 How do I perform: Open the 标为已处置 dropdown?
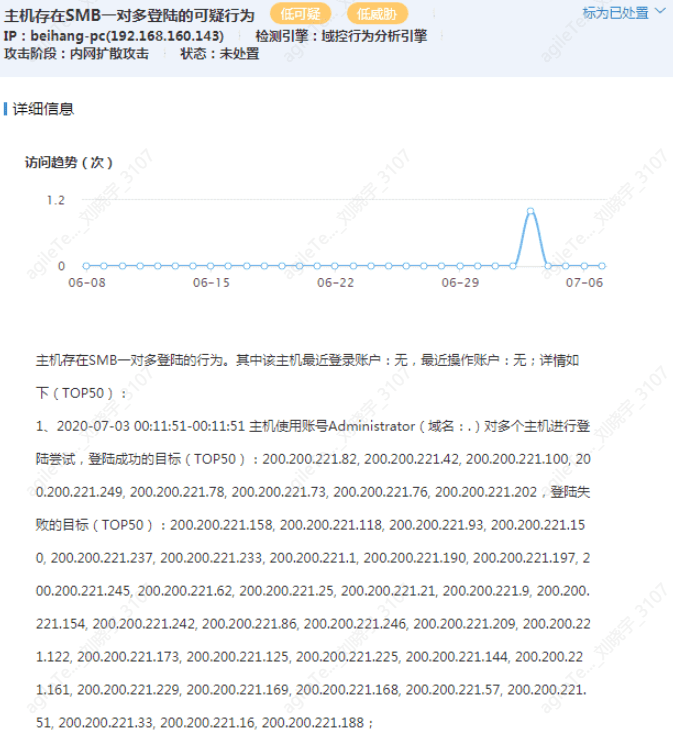pyautogui.click(x=621, y=13)
